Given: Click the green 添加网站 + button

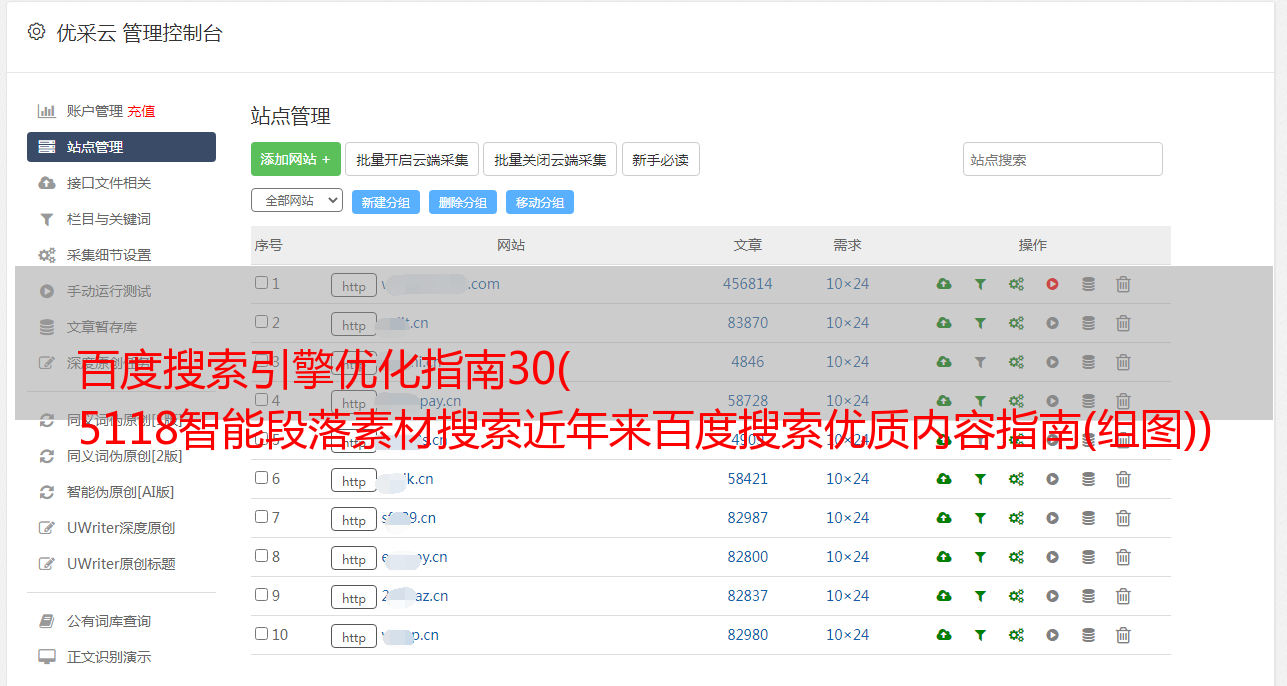Looking at the screenshot, I should [296, 159].
